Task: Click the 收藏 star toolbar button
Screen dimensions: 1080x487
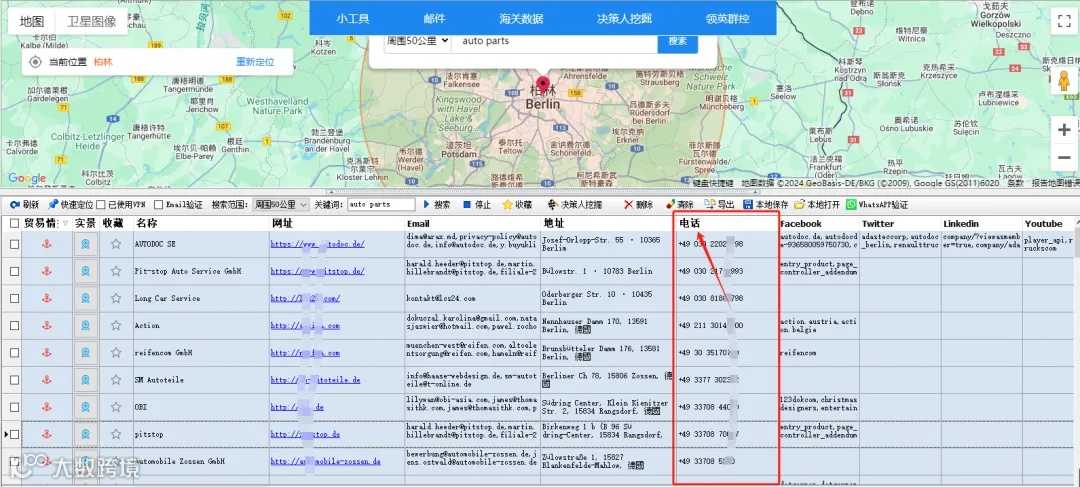Action: 517,205
